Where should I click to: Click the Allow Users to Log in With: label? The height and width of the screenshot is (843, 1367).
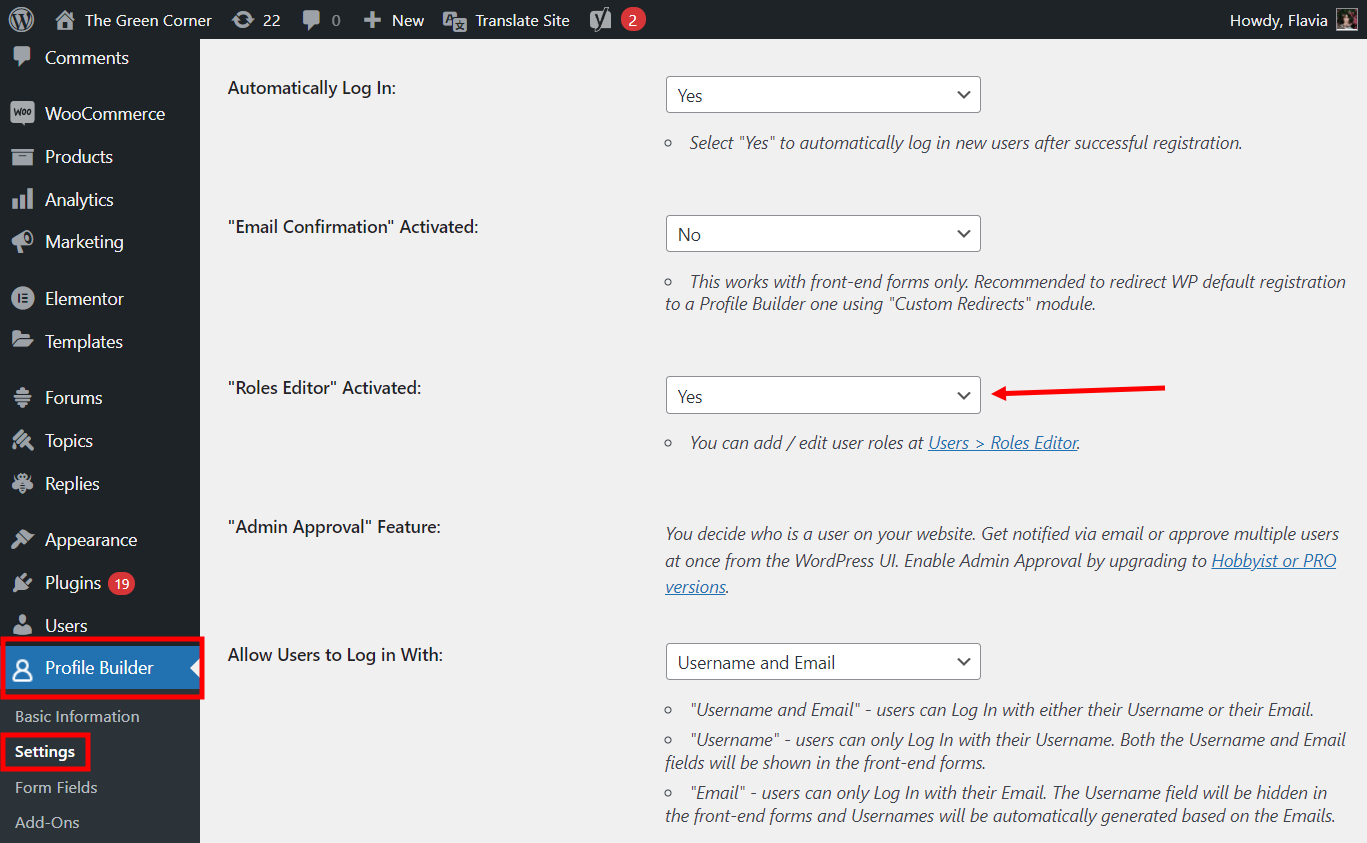(x=335, y=655)
